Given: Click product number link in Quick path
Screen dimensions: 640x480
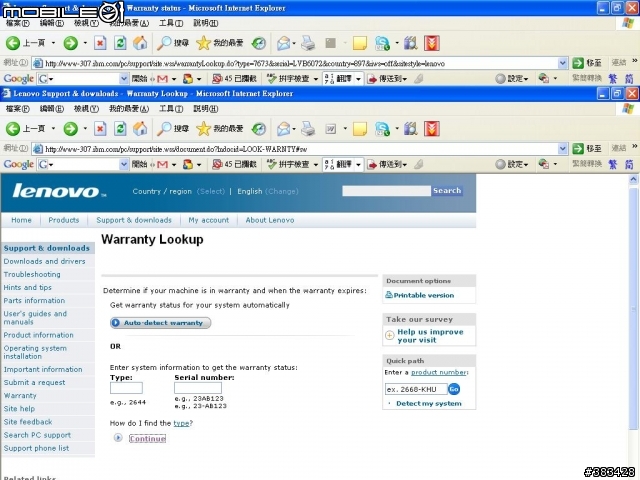Looking at the screenshot, I should click(x=439, y=372).
